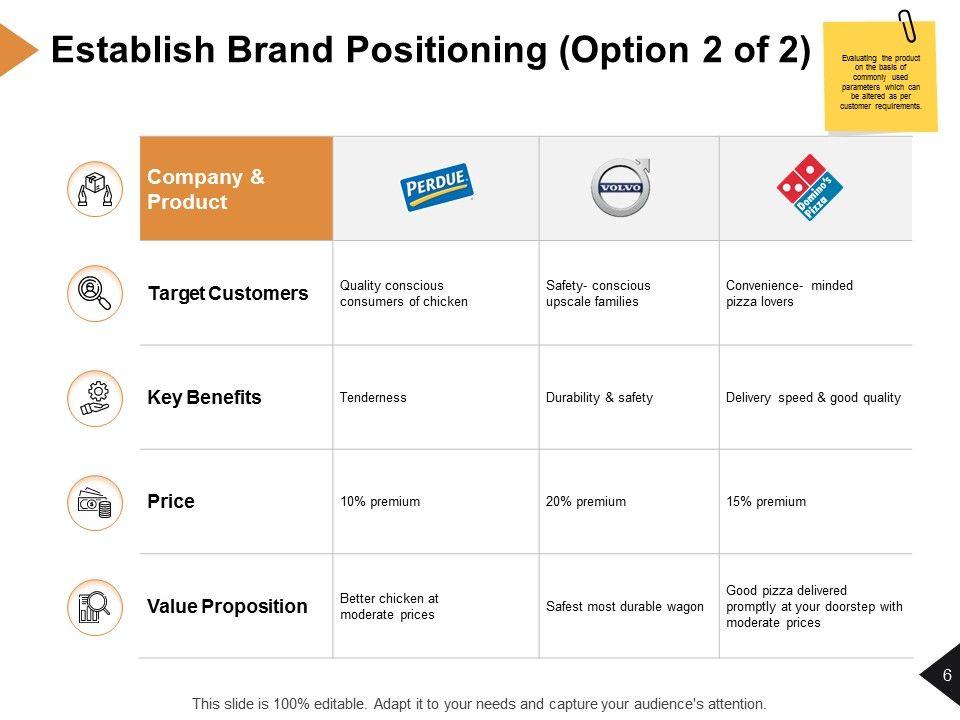Click the Volvo logo
Screen dimensions: 960x720
pos(620,187)
